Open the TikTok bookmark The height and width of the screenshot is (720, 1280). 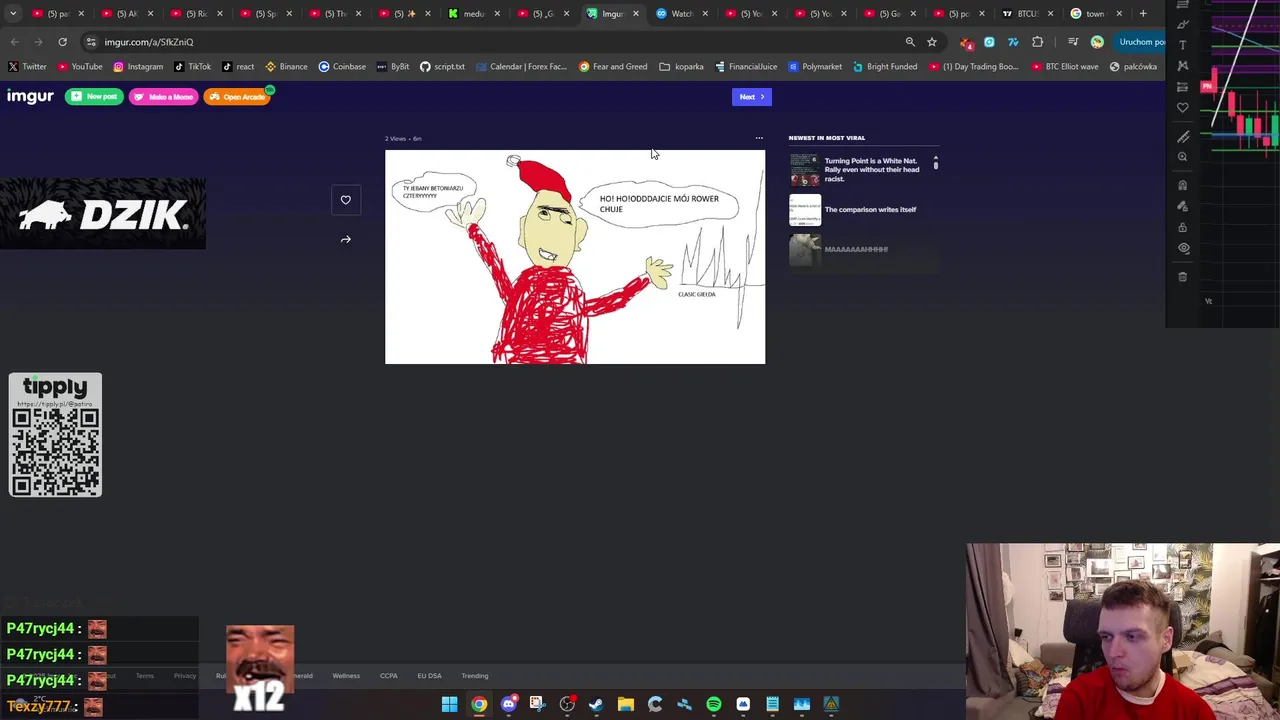pyautogui.click(x=192, y=67)
